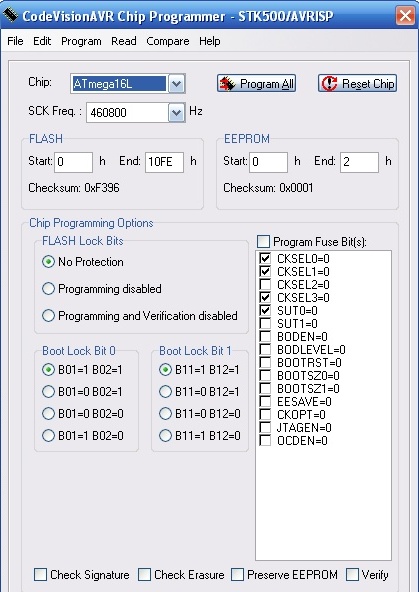The width and height of the screenshot is (419, 592).
Task: Click the FLASH End field showing 10FE
Action: [x=165, y=162]
